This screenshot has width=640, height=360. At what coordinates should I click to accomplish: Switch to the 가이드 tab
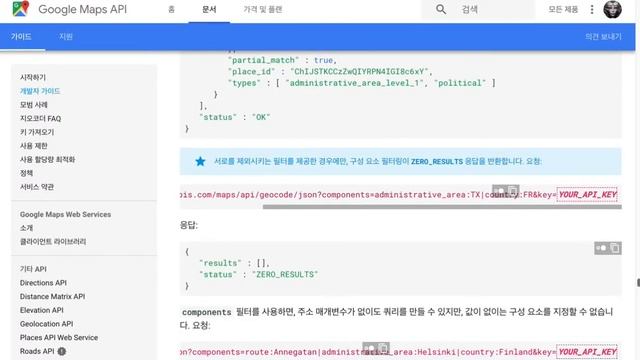(21, 37)
